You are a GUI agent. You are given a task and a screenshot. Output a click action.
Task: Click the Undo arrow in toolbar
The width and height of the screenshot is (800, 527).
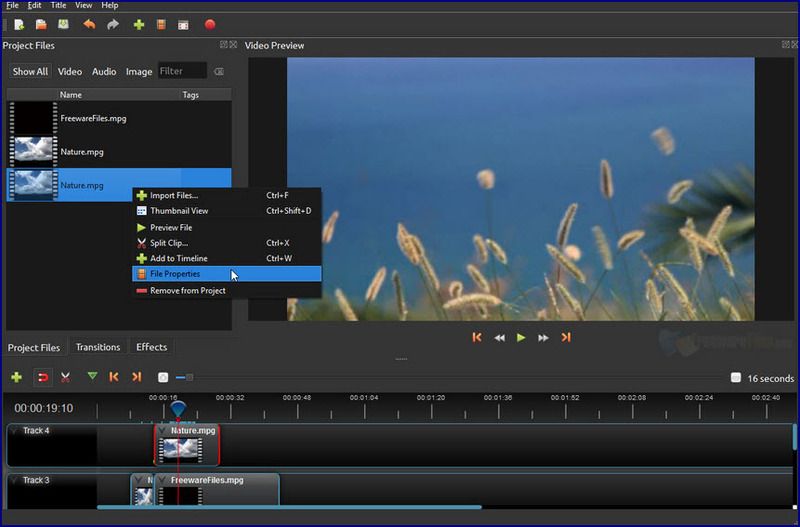click(89, 24)
